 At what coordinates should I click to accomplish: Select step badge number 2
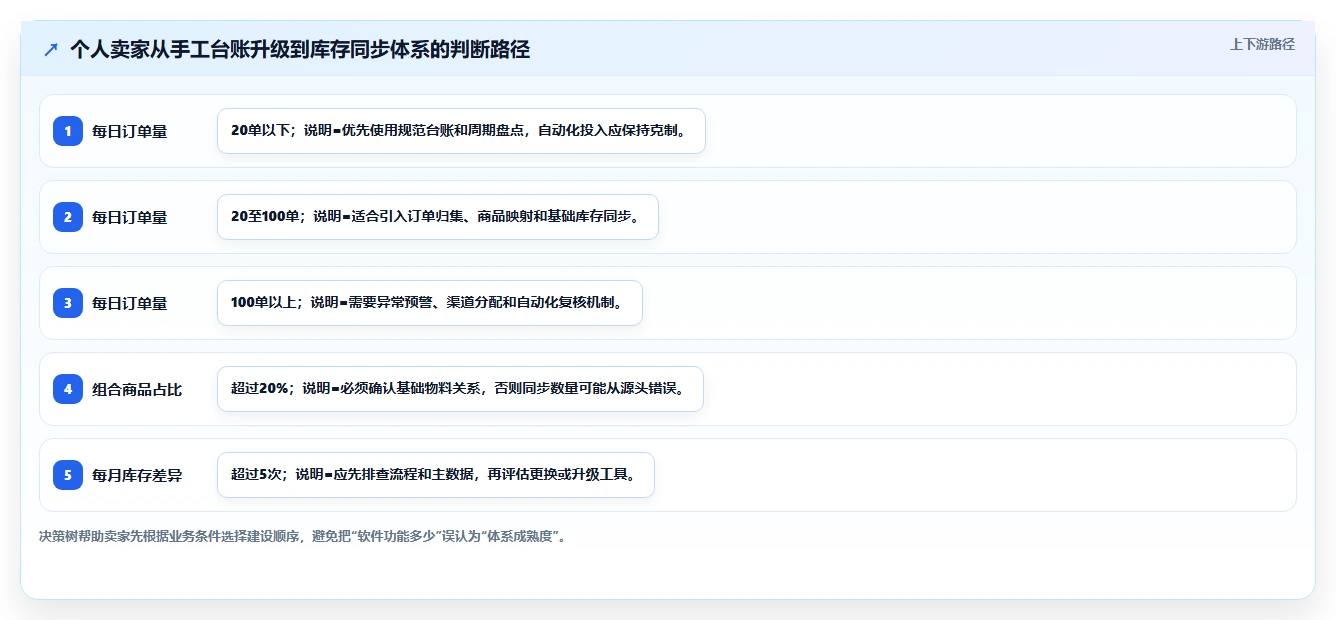(x=68, y=217)
